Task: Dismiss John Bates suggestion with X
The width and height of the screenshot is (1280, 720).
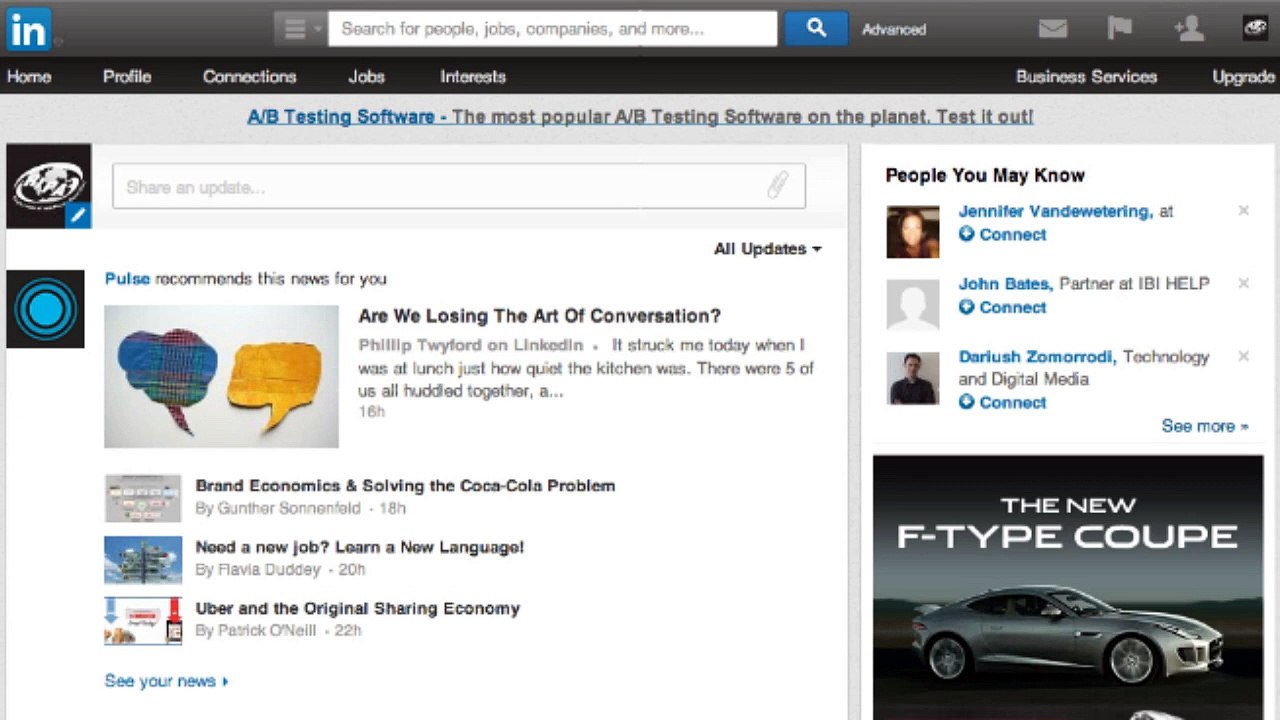Action: 1243,284
